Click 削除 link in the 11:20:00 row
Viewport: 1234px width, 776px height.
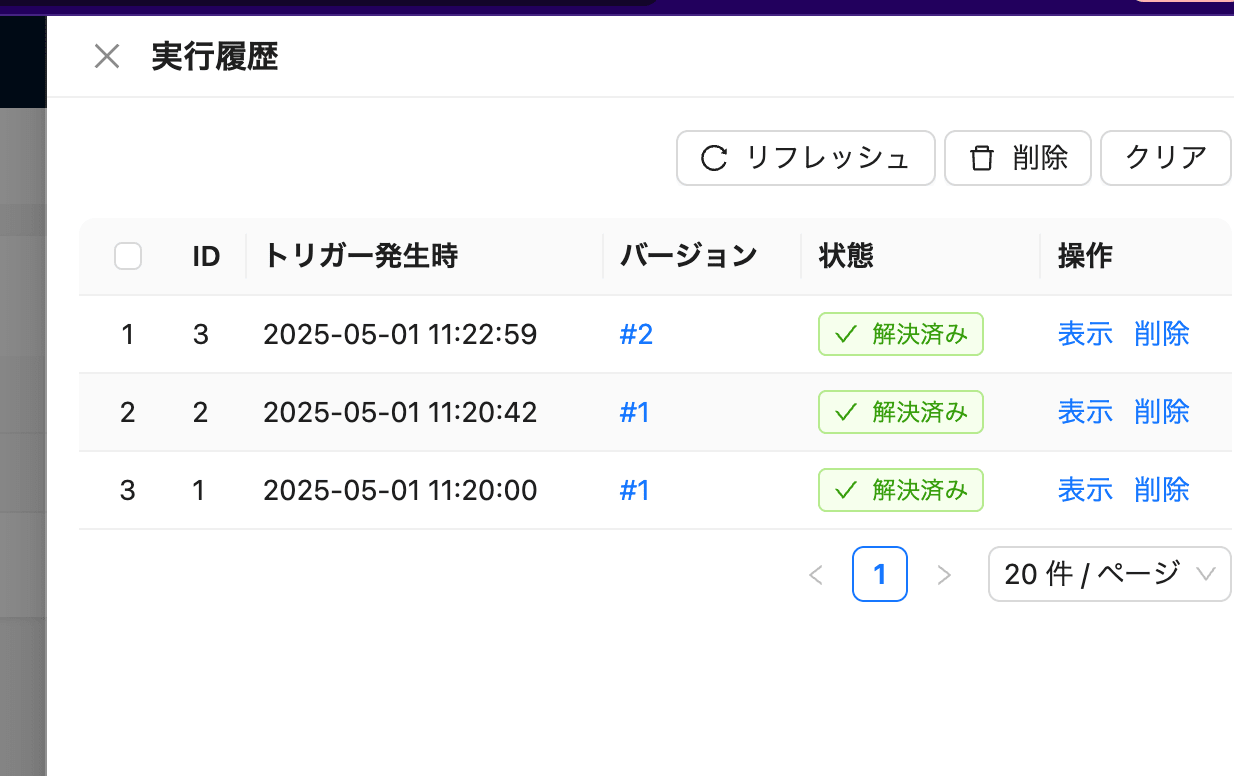click(1162, 490)
